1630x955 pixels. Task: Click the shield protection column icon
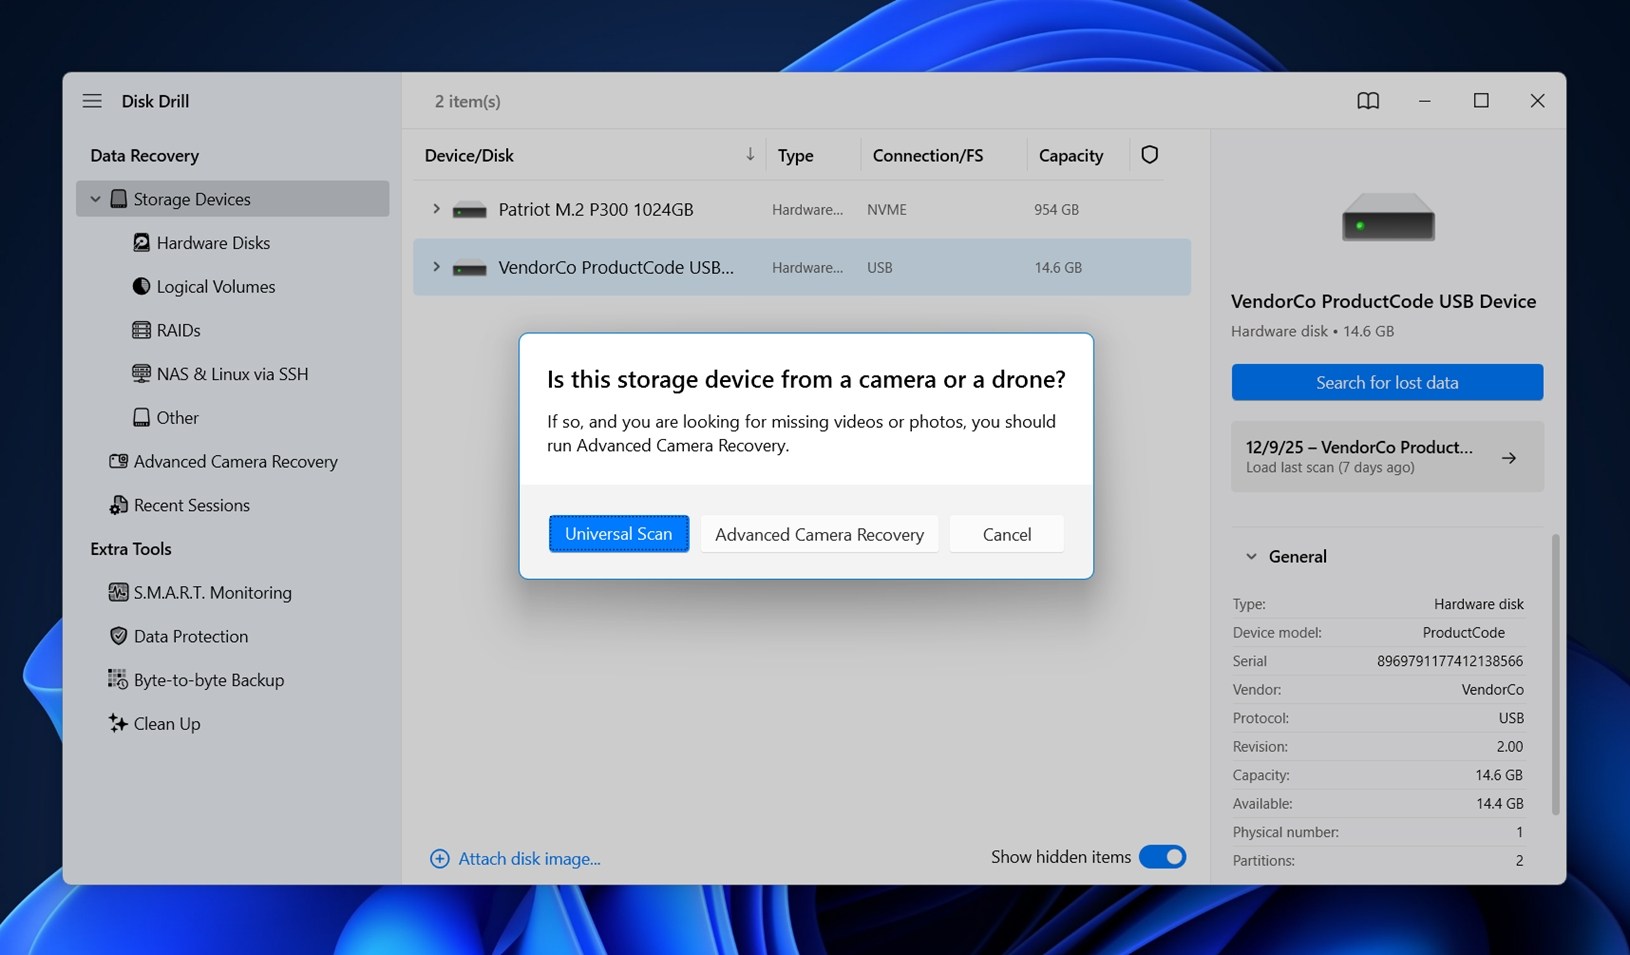1149,155
